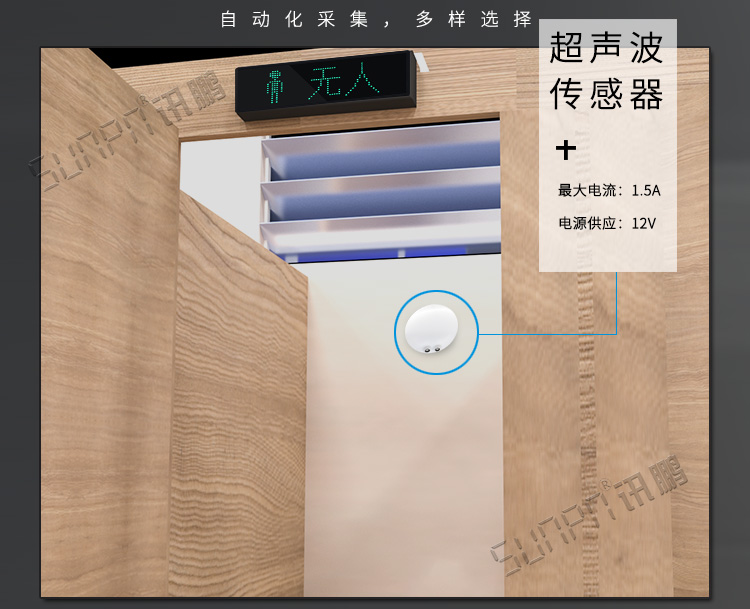Click the white ultrasonic sensor inside the blue circle
Screen dimensions: 750x609
point(431,330)
